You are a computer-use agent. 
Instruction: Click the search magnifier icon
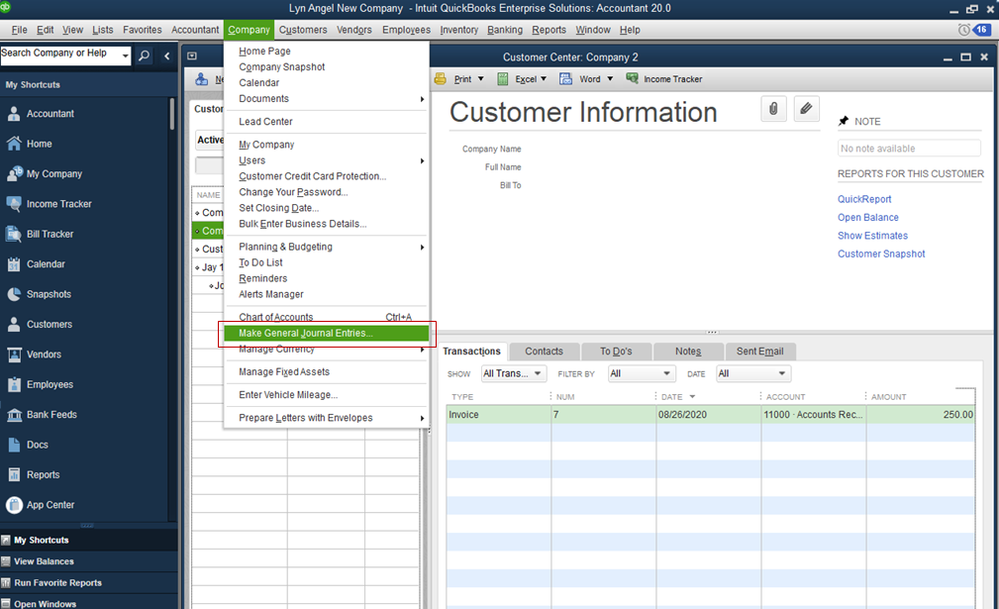click(145, 55)
